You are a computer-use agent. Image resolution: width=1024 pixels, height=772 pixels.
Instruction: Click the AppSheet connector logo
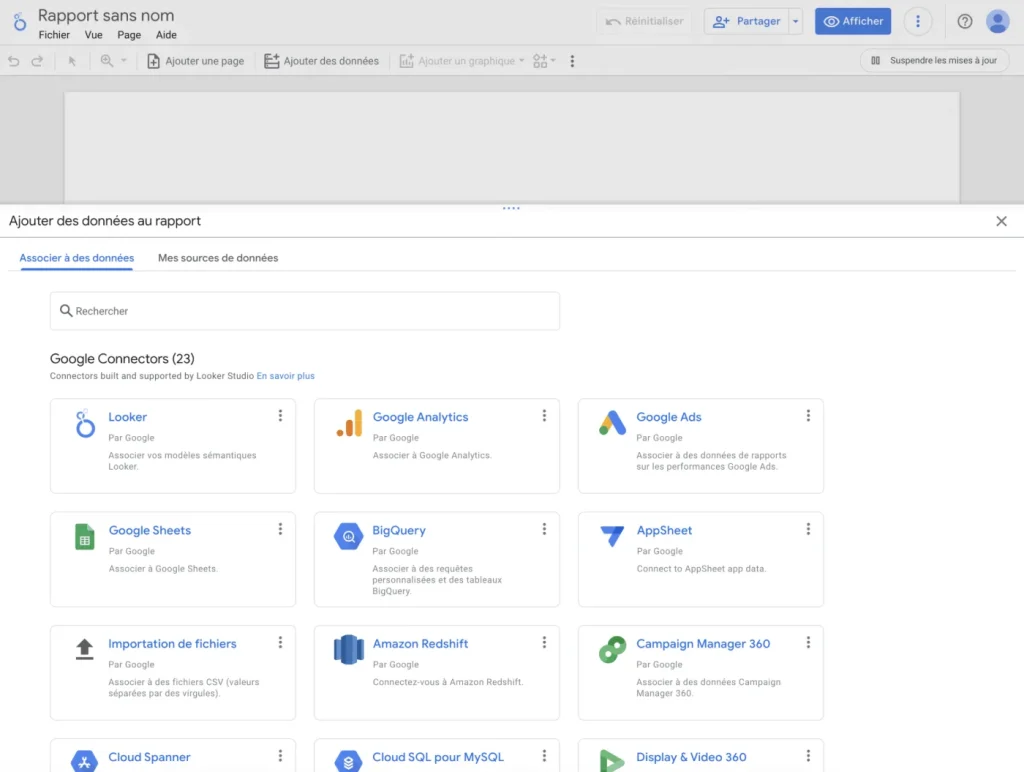(x=612, y=536)
